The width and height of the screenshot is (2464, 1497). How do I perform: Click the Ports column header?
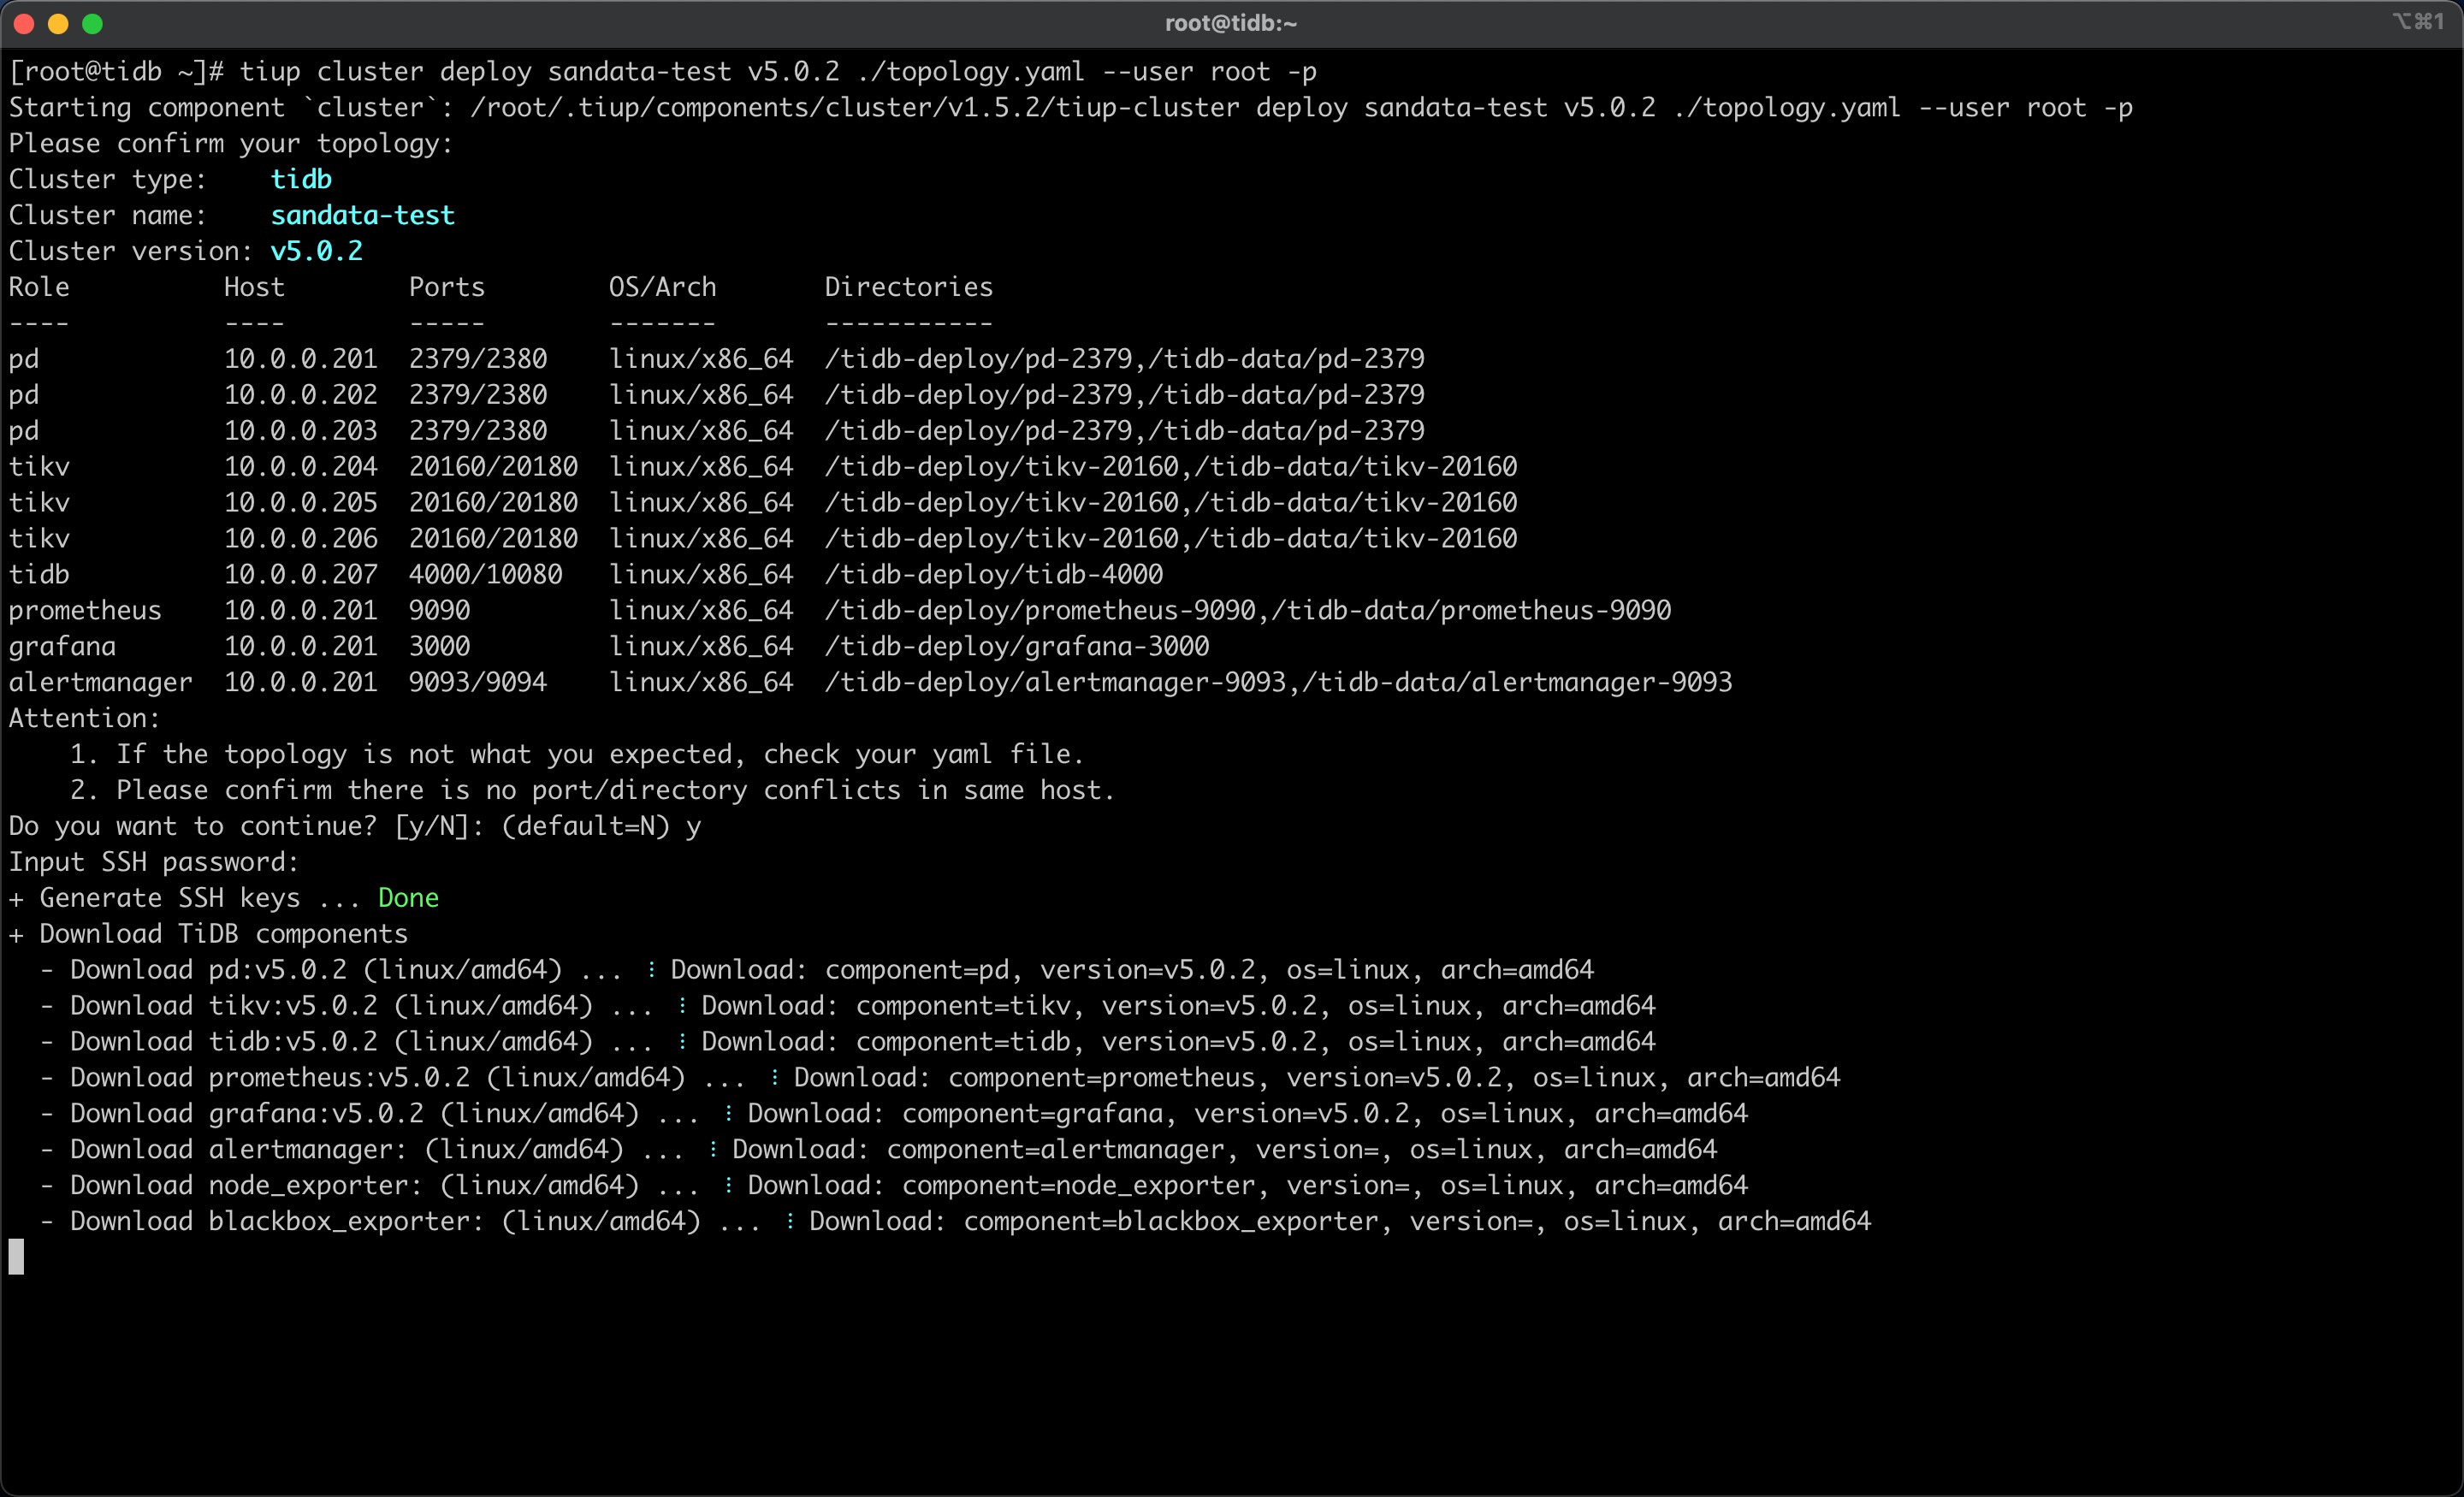[x=447, y=287]
